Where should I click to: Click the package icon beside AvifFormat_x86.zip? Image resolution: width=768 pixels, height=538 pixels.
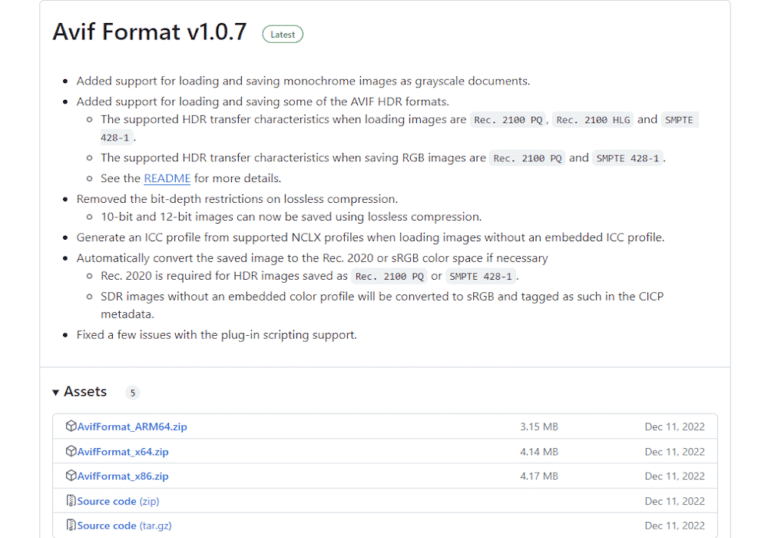[x=71, y=476]
